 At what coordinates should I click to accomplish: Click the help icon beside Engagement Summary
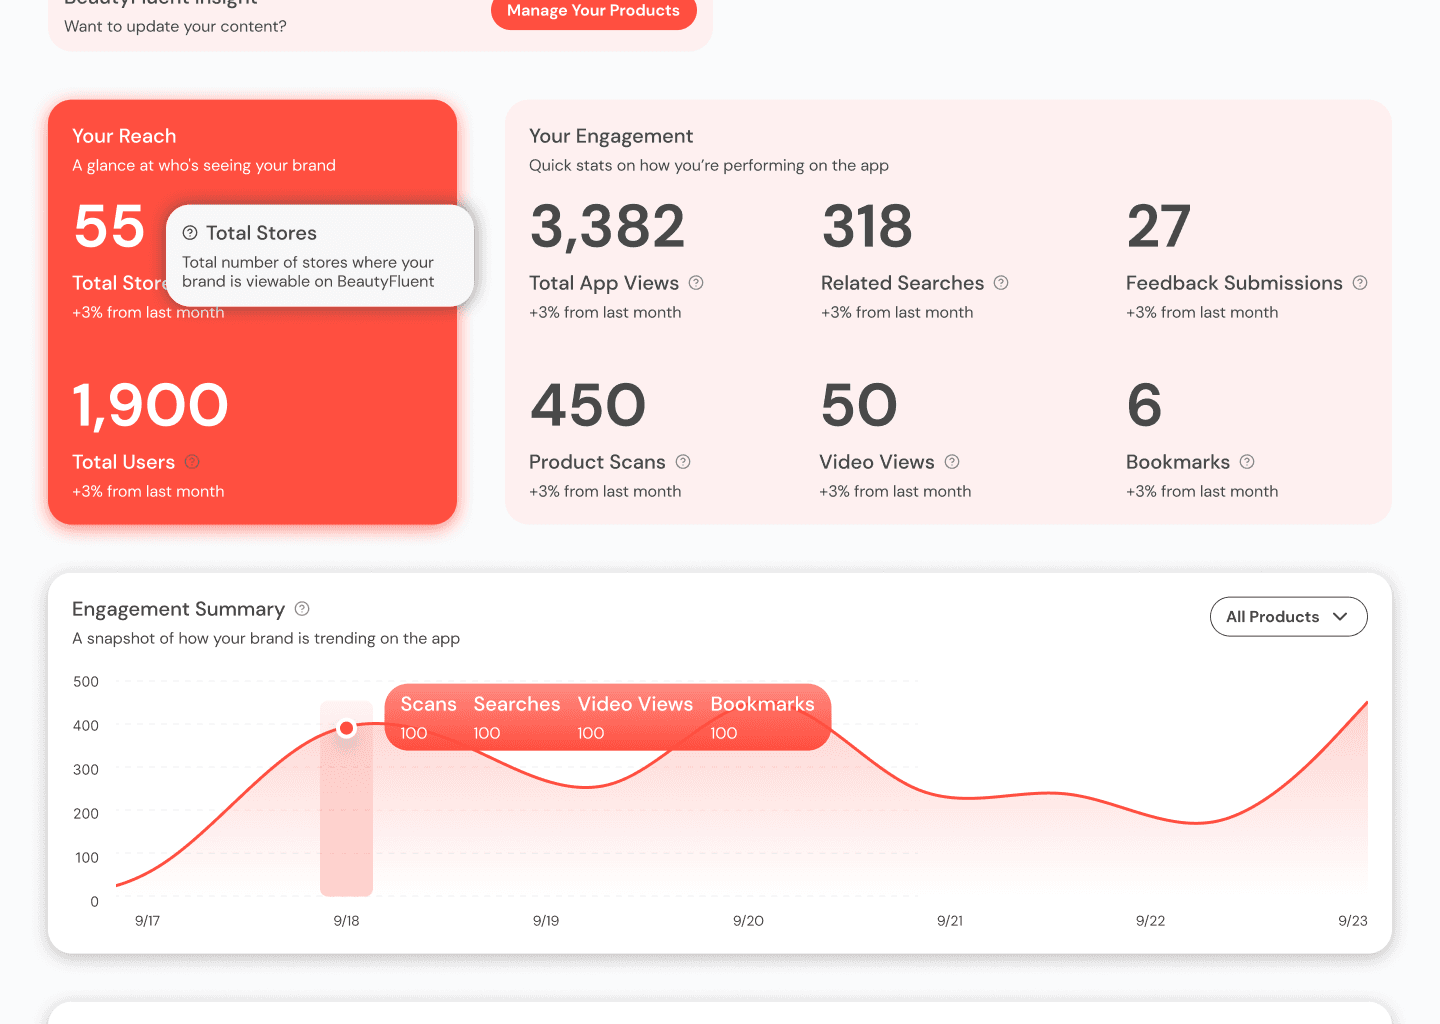[x=302, y=608]
